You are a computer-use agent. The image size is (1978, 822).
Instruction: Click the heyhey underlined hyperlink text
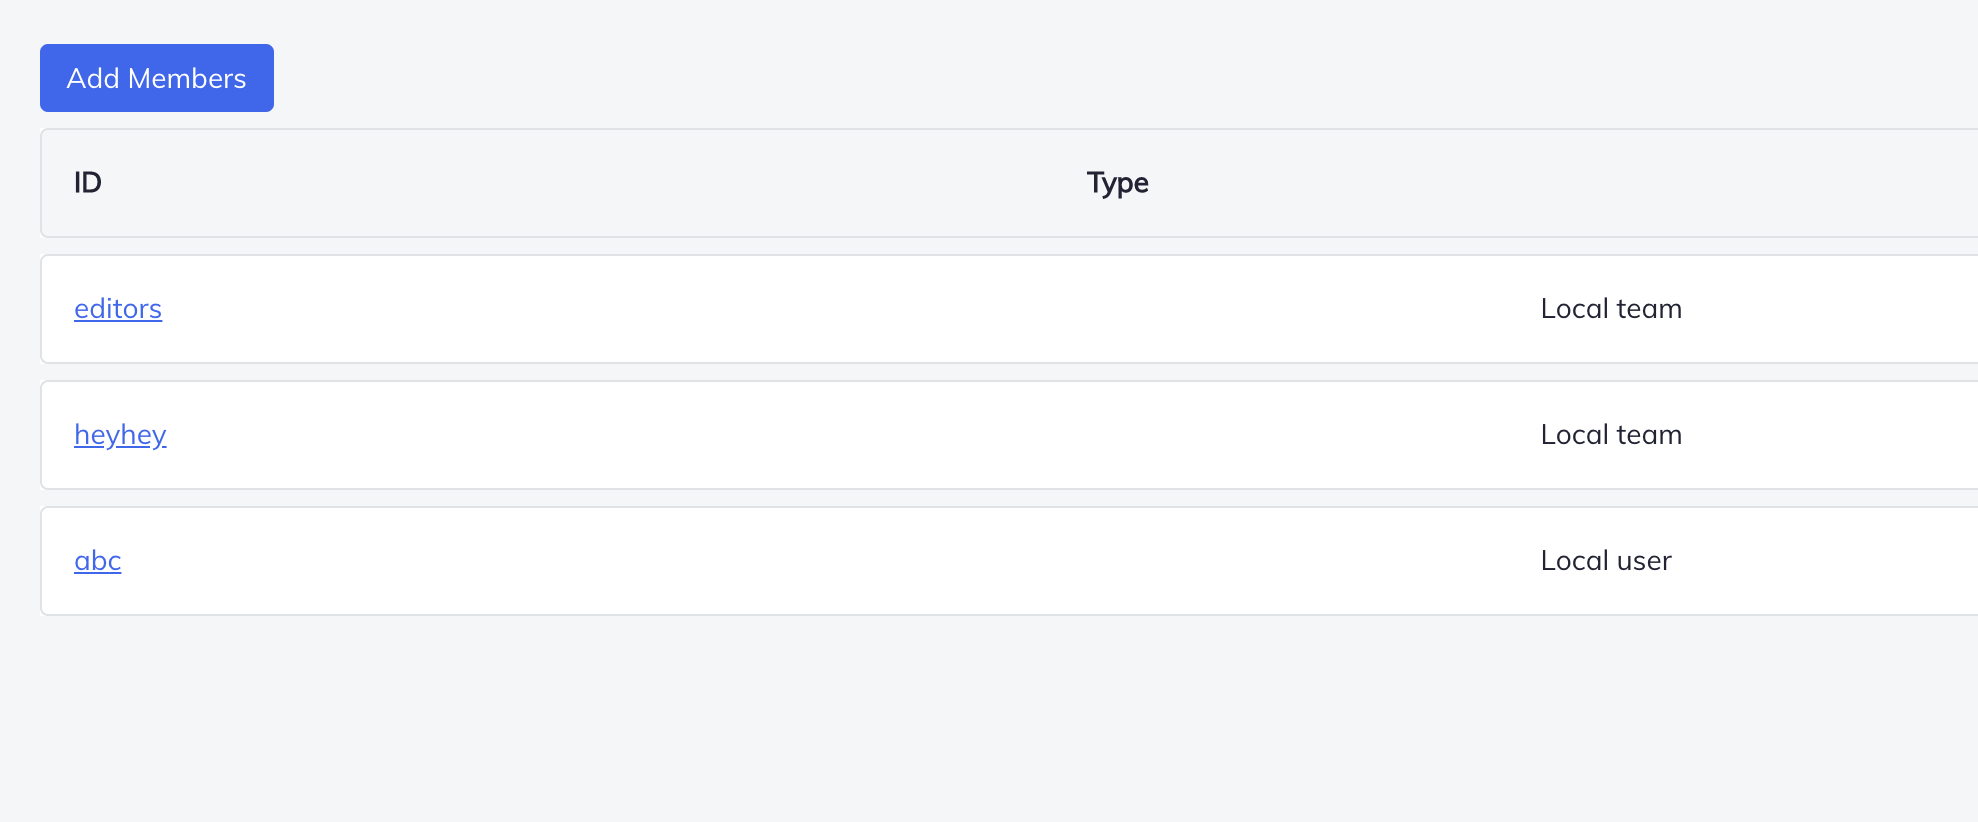point(120,435)
